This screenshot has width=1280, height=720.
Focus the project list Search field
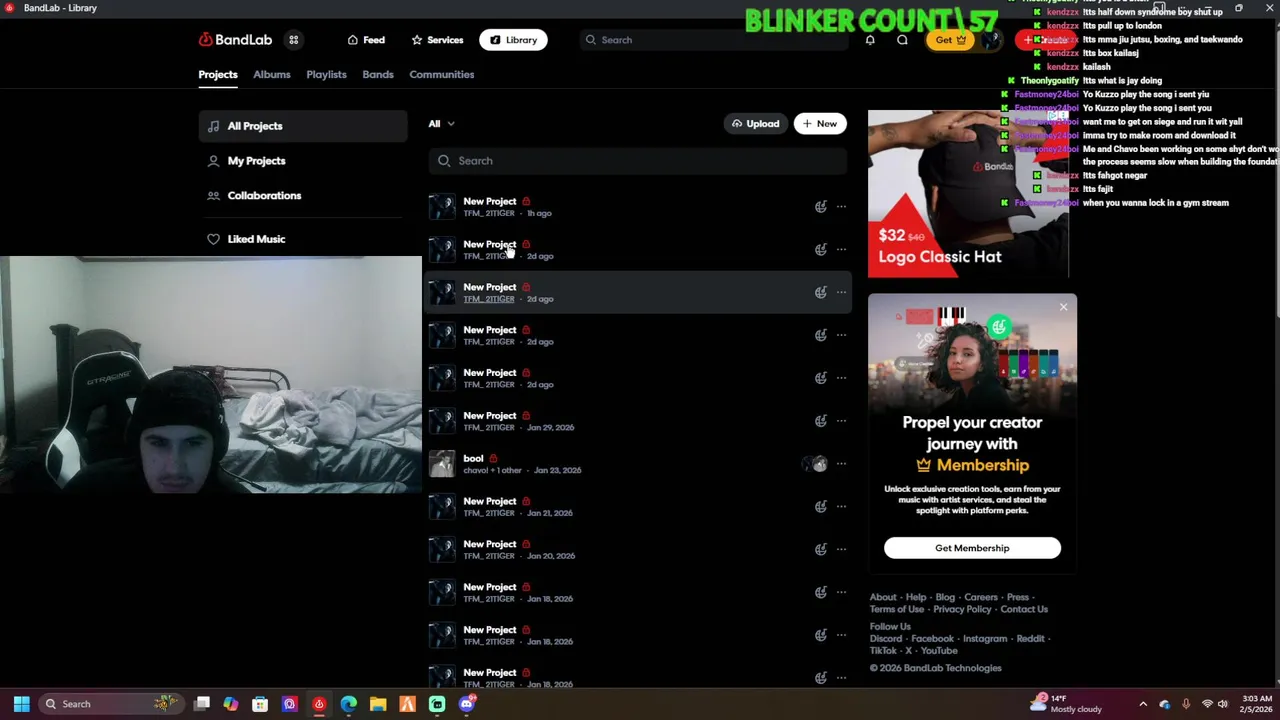pos(640,161)
